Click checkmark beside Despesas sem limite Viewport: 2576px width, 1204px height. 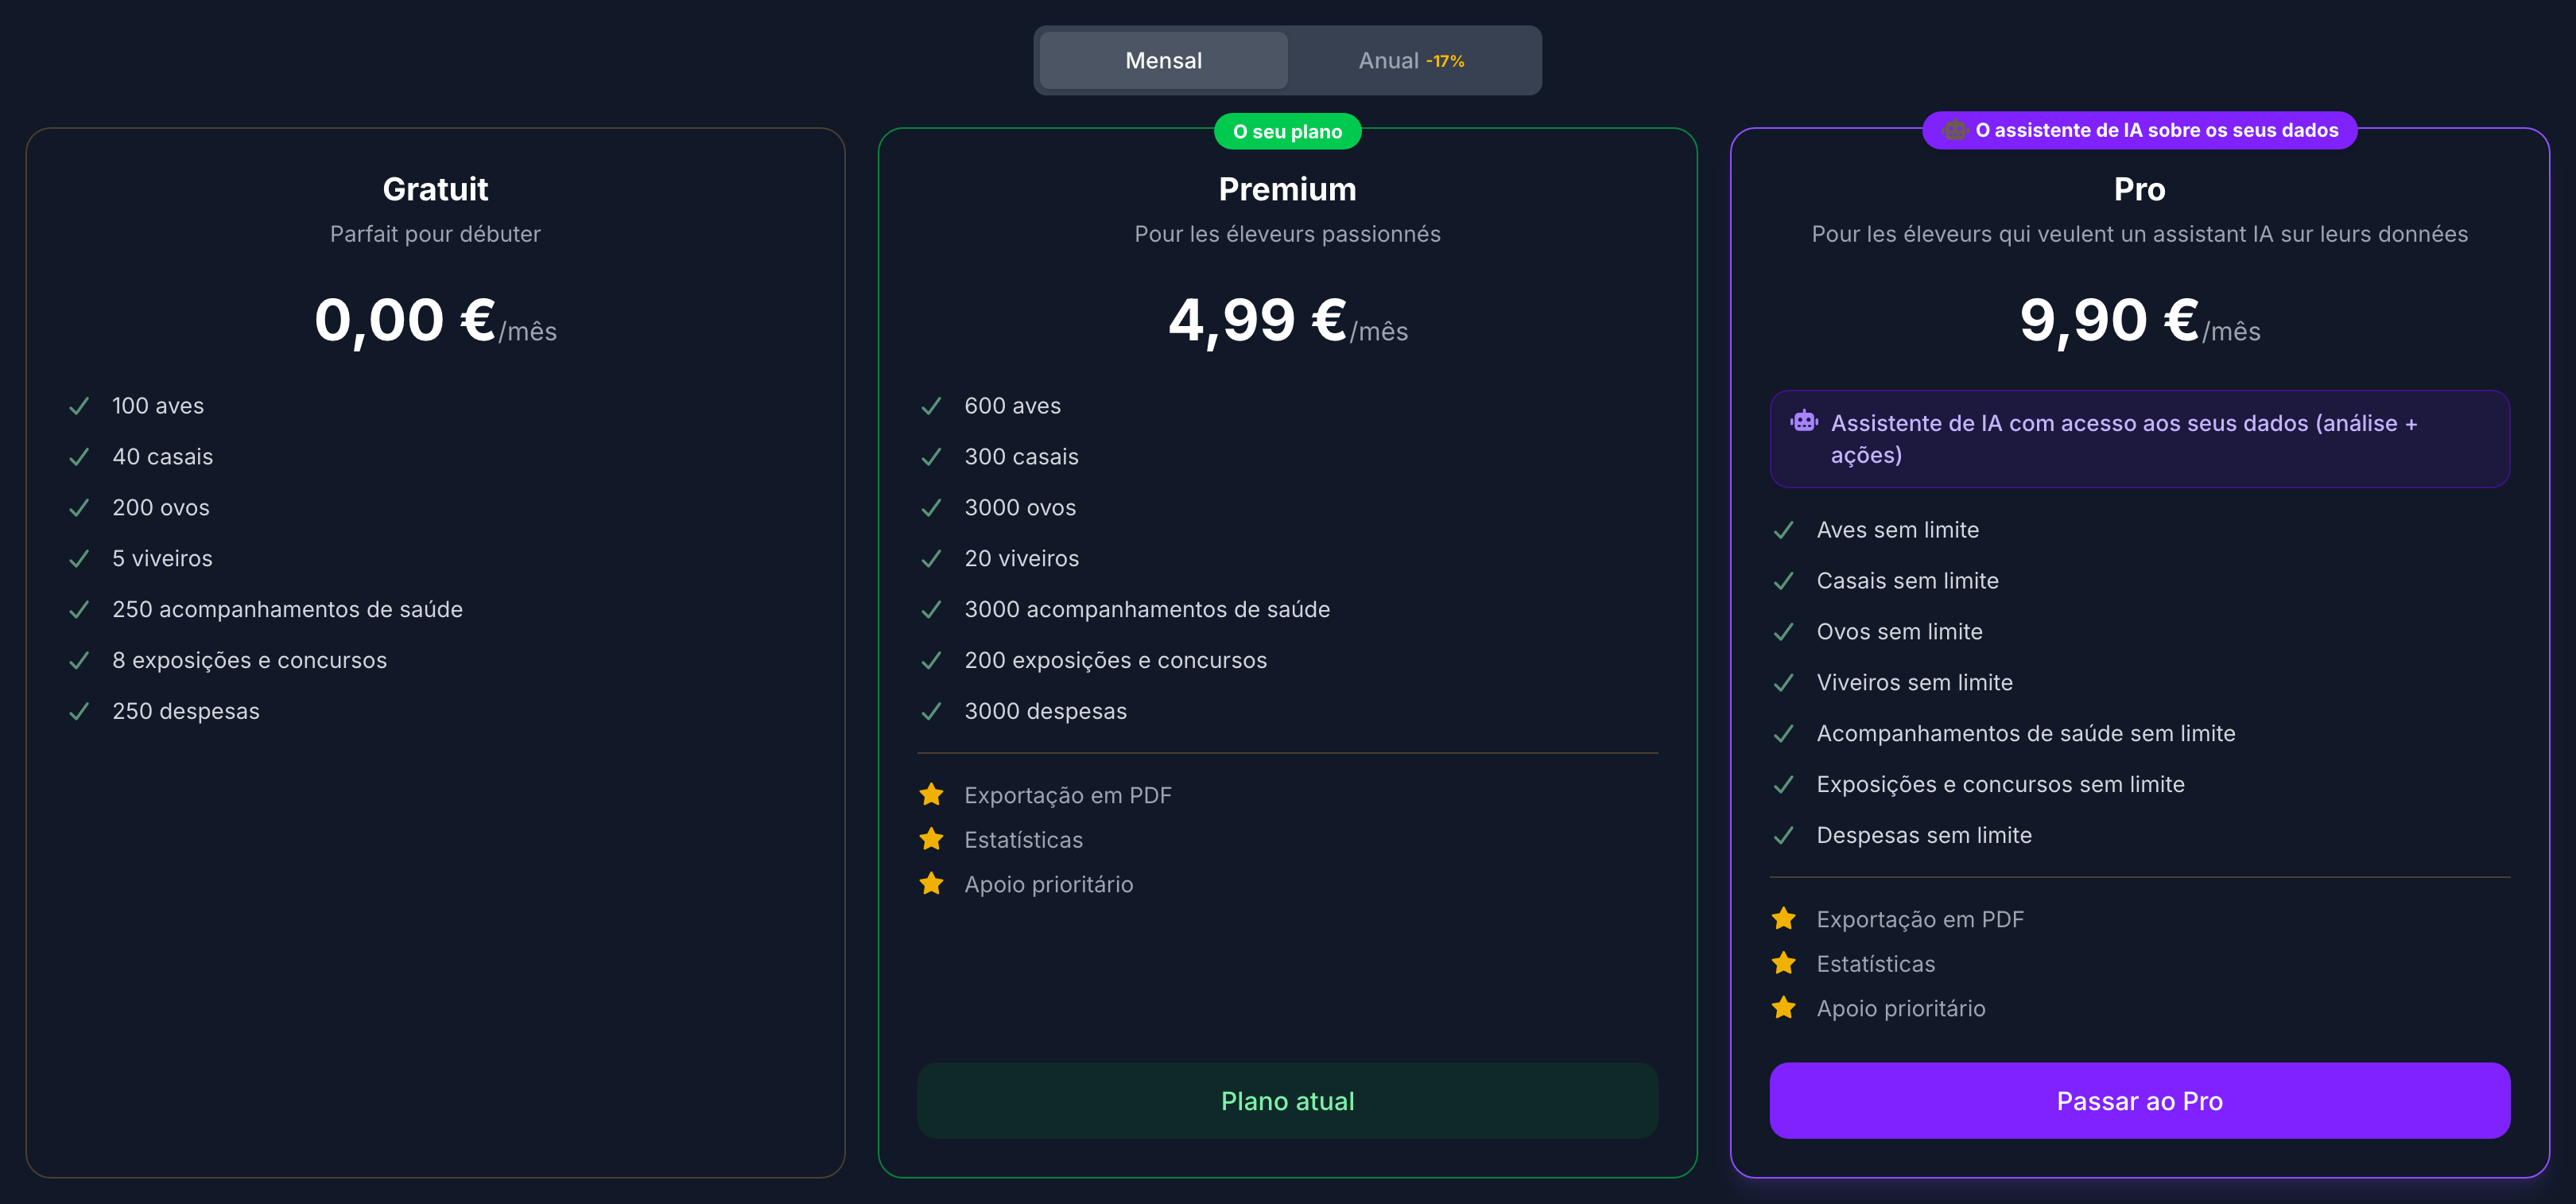click(x=1783, y=835)
